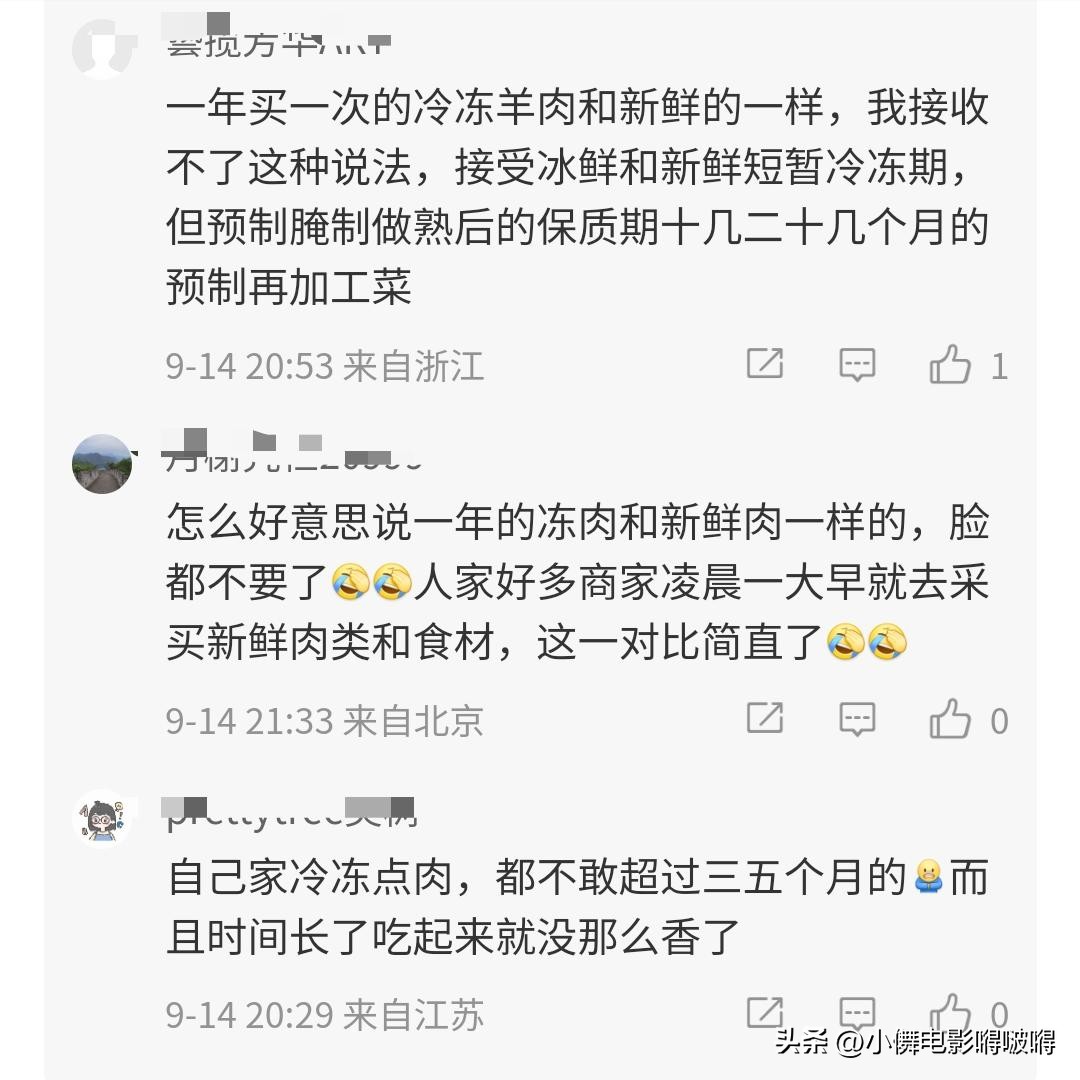Share the Jiangsu comment via share icon

765,1012
